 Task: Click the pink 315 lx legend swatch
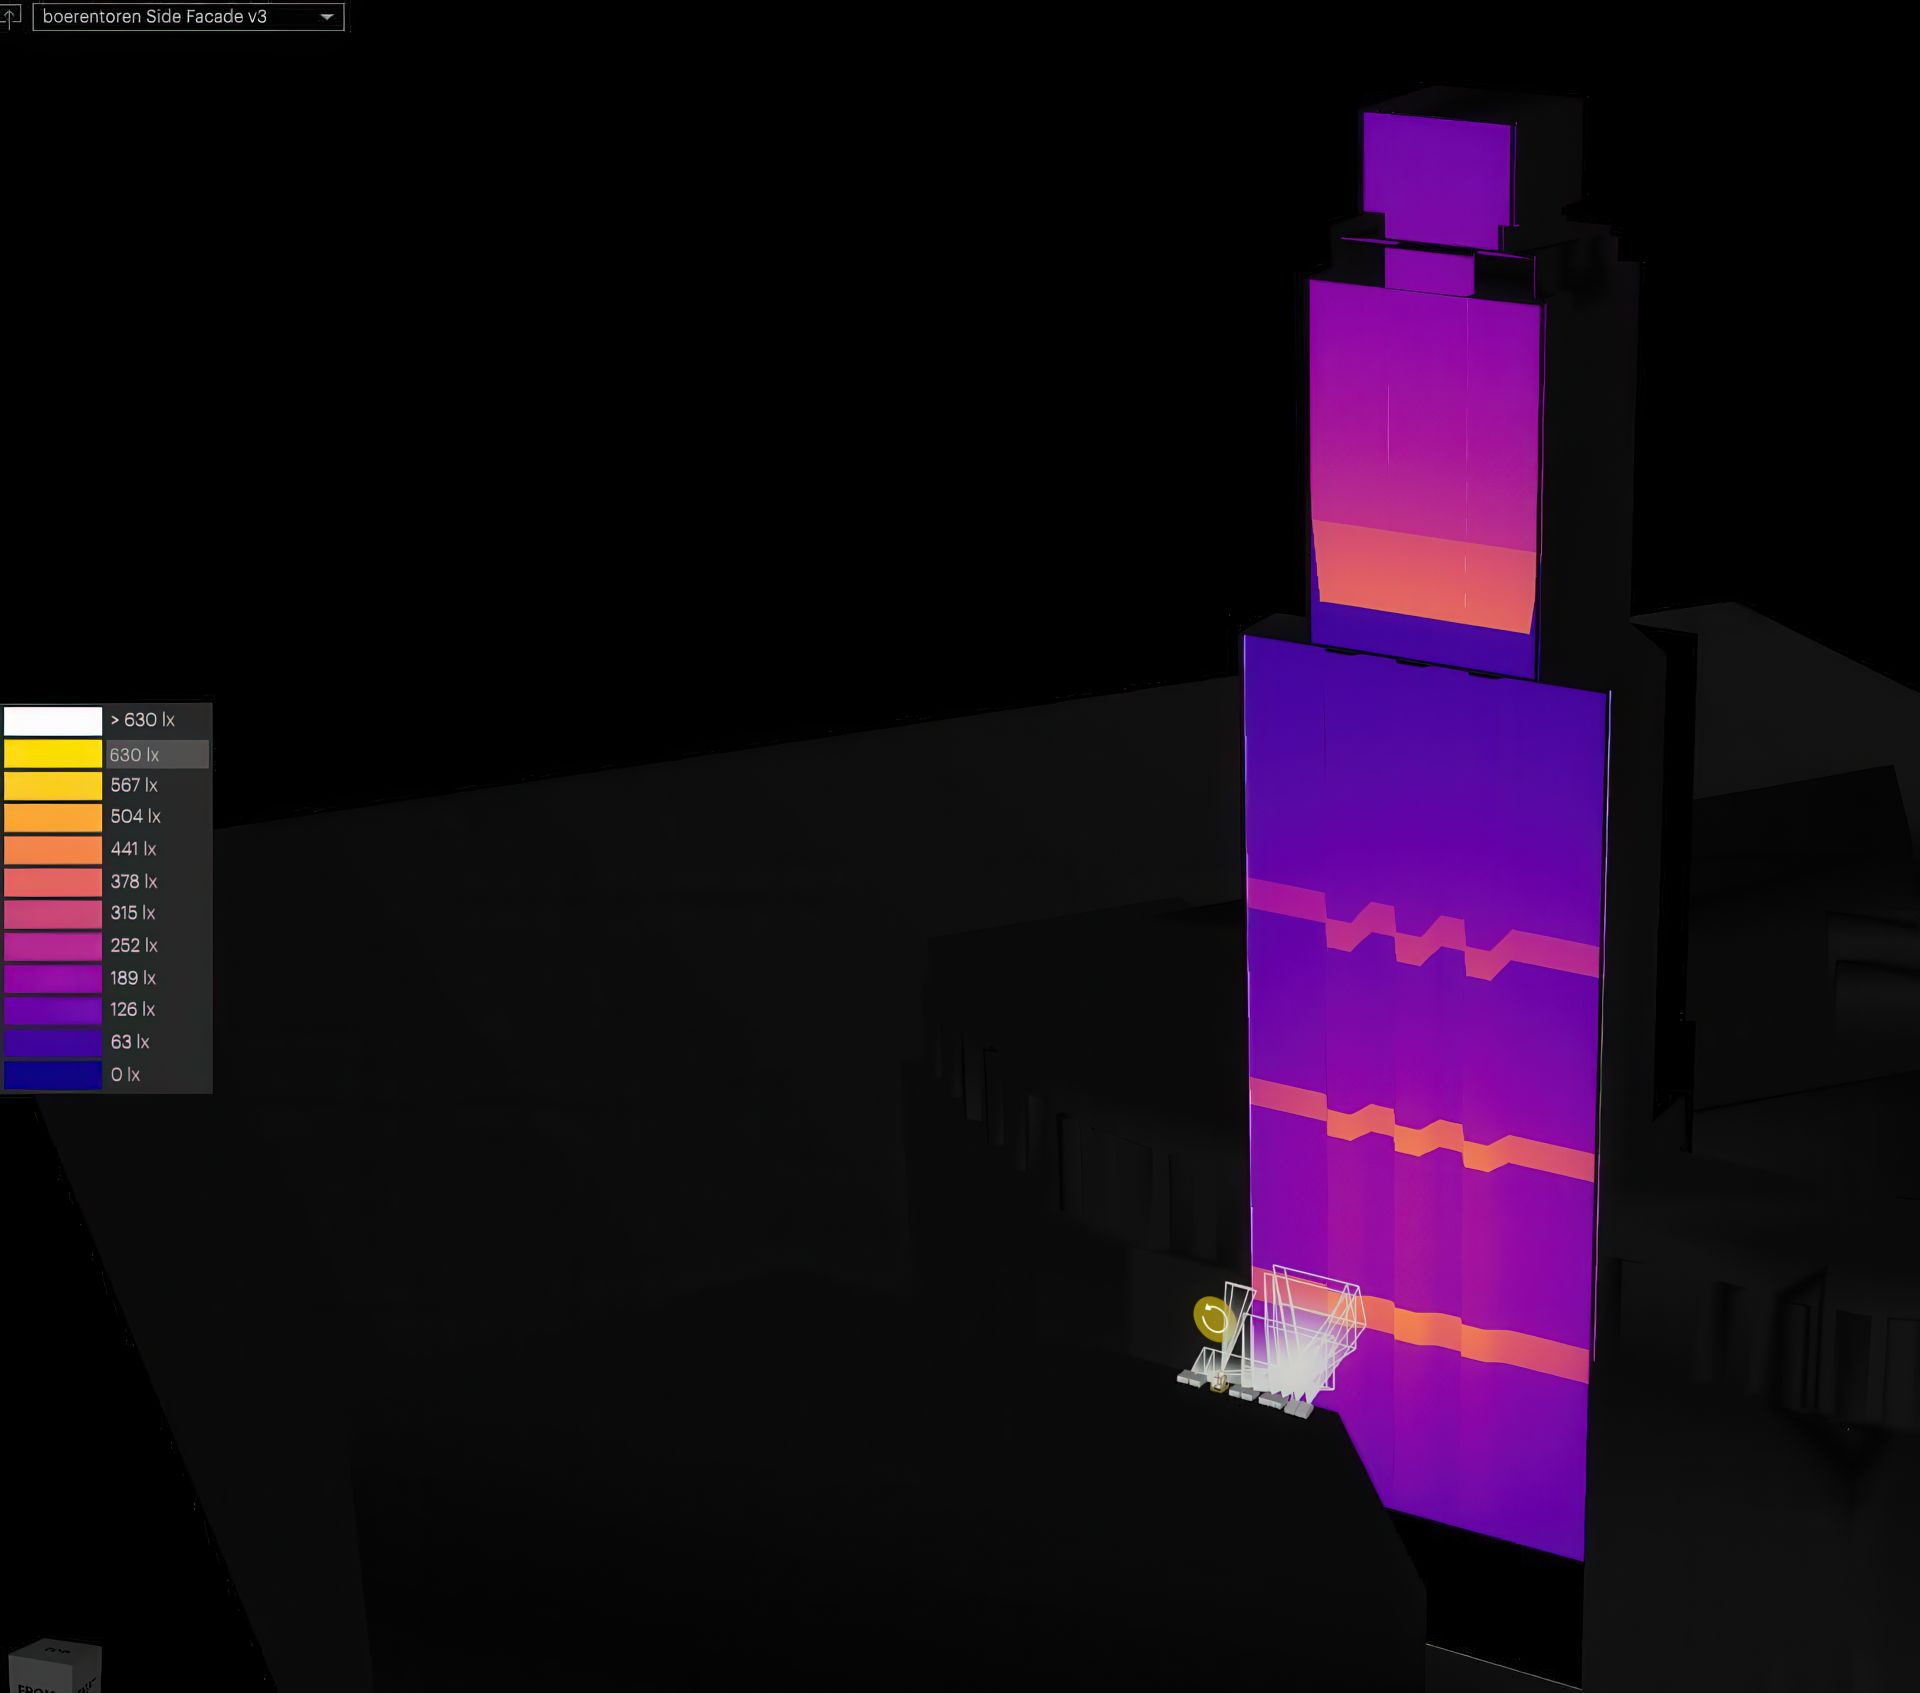point(53,913)
